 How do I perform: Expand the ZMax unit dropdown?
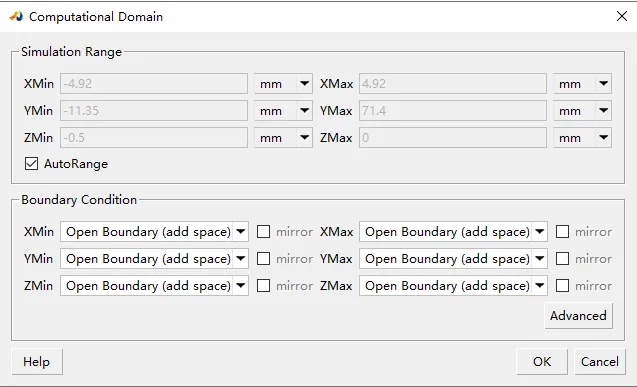582,138
